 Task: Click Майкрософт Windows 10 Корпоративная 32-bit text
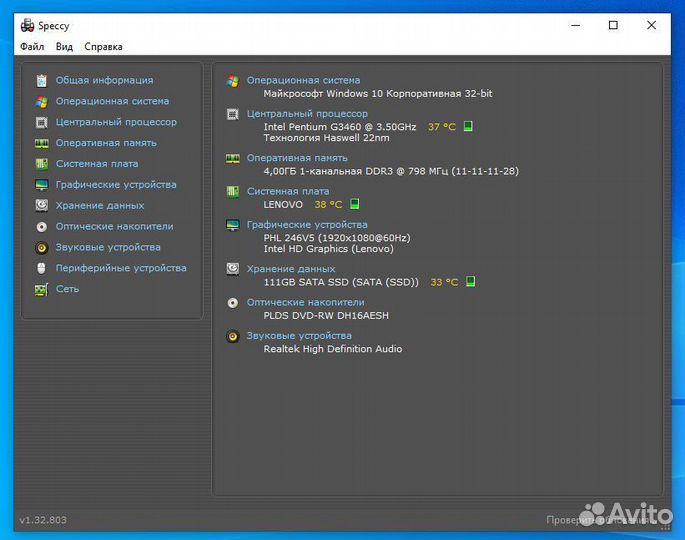click(378, 93)
